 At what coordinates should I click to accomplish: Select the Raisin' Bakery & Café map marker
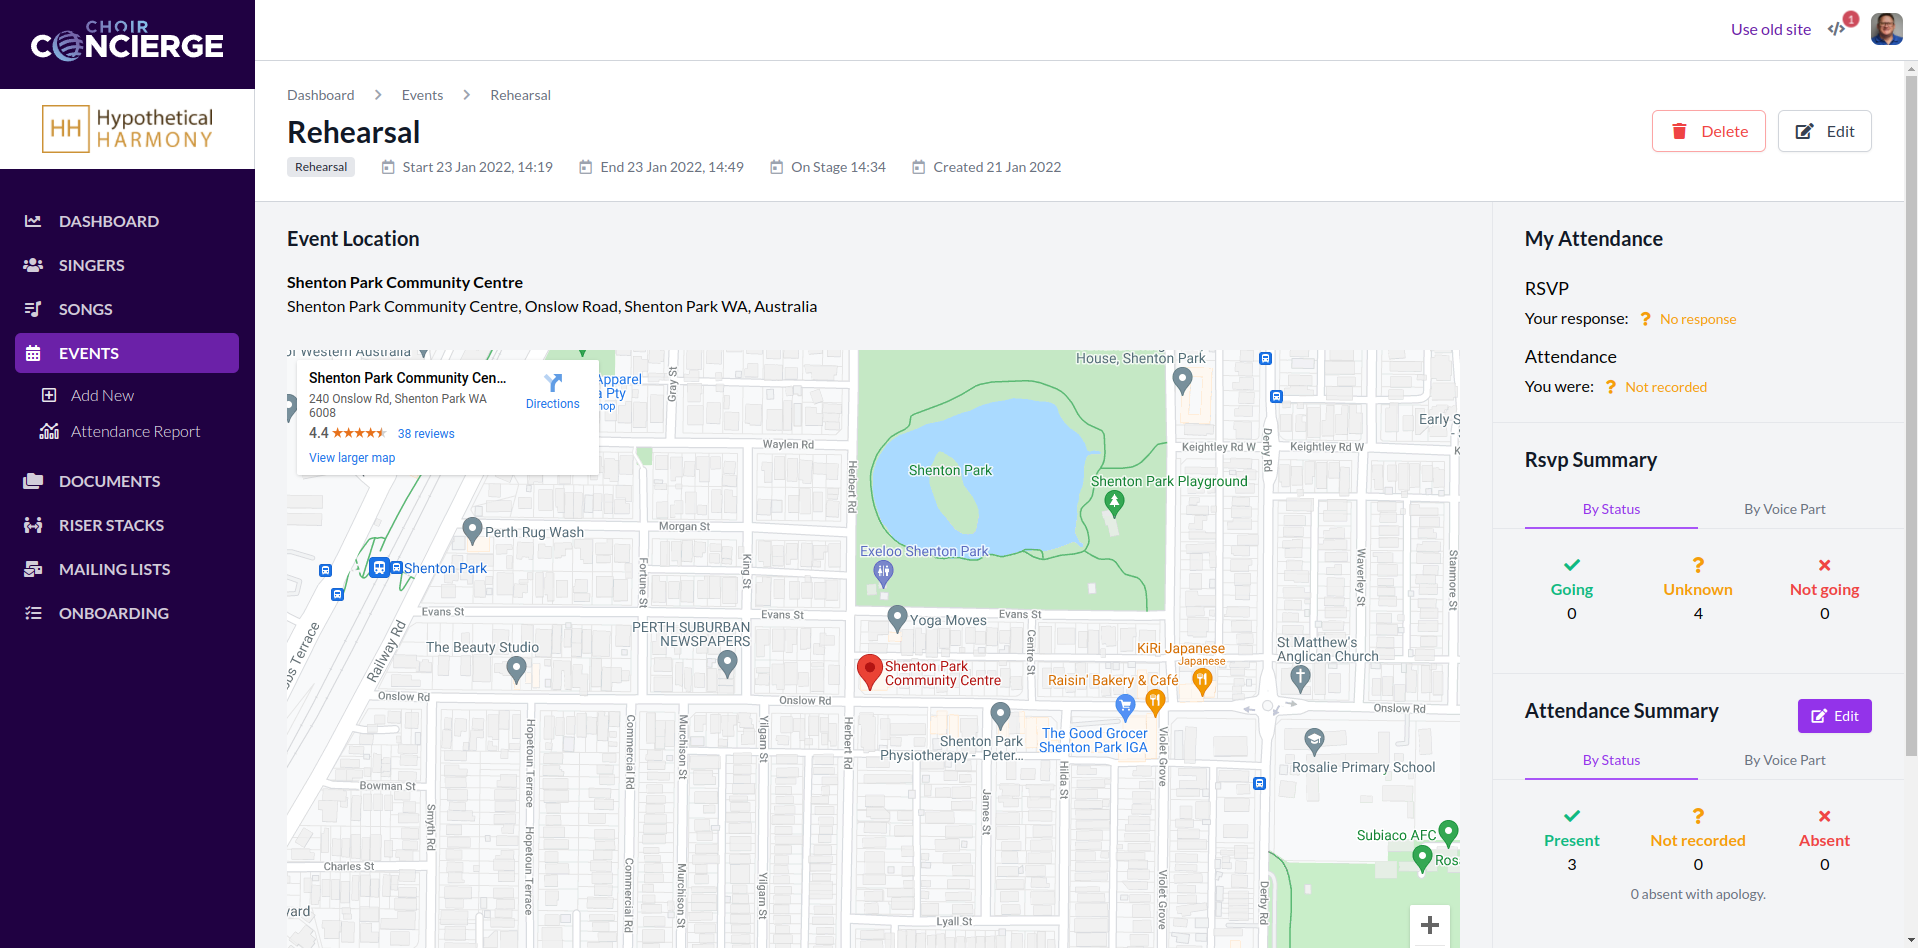[x=1202, y=681]
